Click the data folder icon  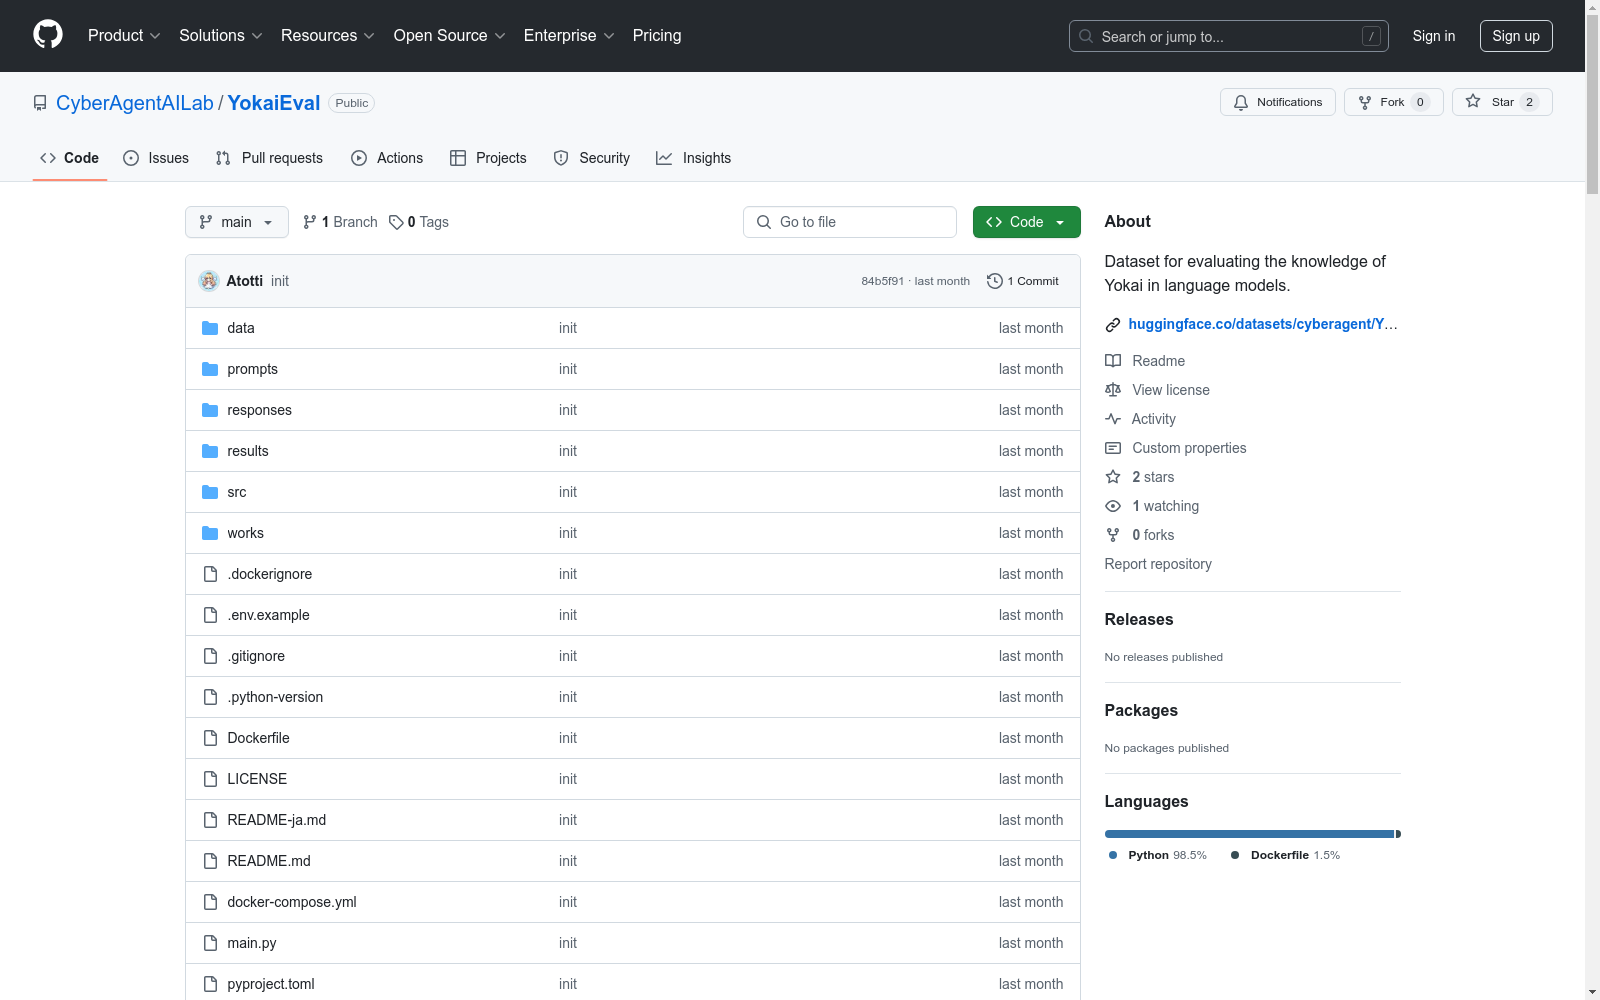pos(210,328)
